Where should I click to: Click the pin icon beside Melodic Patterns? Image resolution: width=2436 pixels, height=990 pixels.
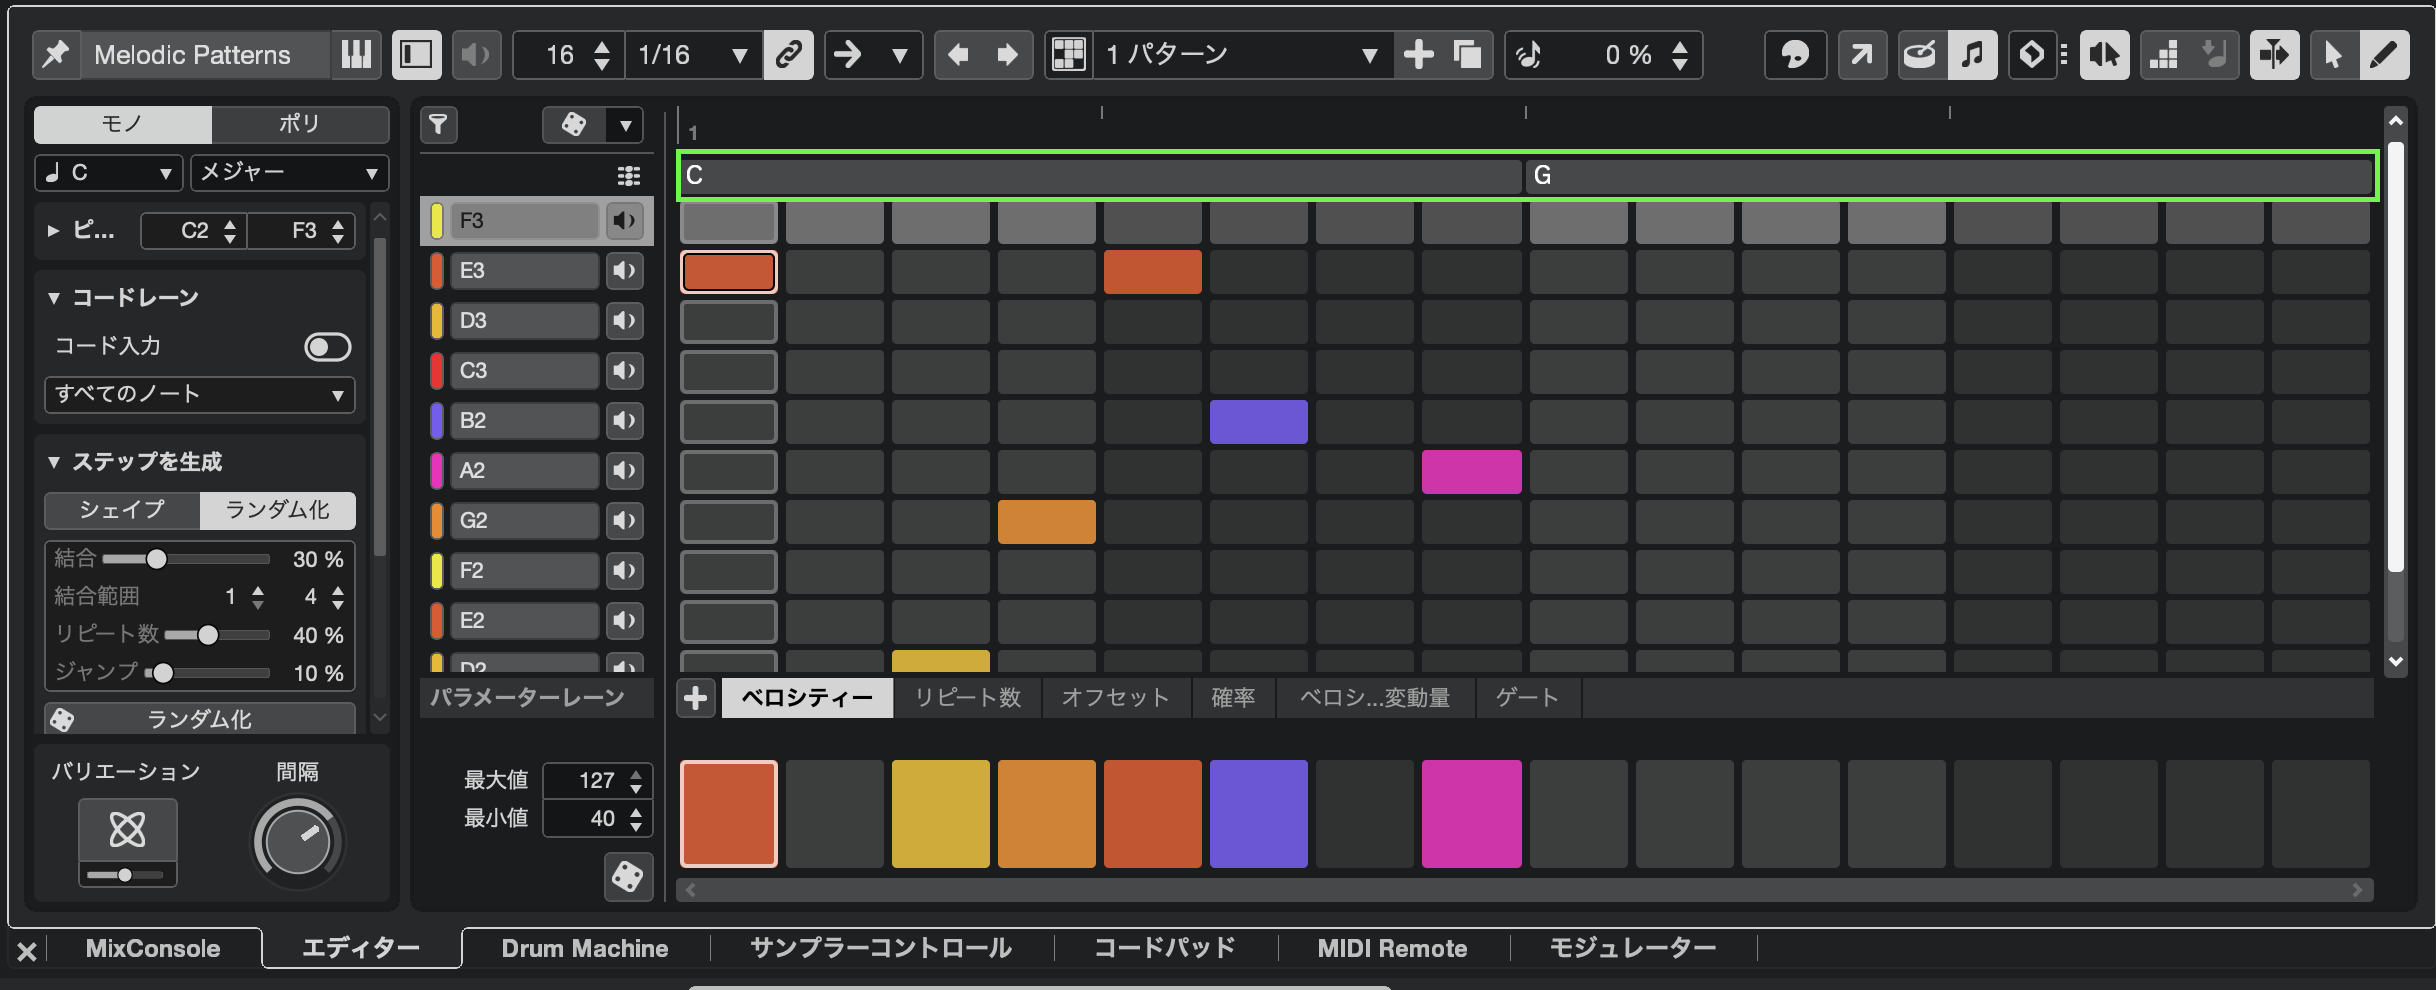click(x=56, y=54)
